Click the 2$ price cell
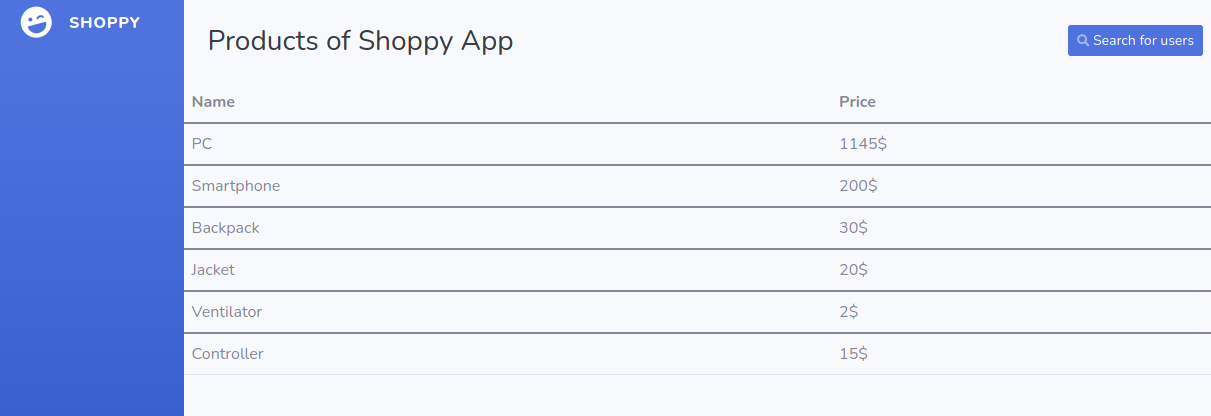Image resolution: width=1211 pixels, height=416 pixels. coord(849,312)
